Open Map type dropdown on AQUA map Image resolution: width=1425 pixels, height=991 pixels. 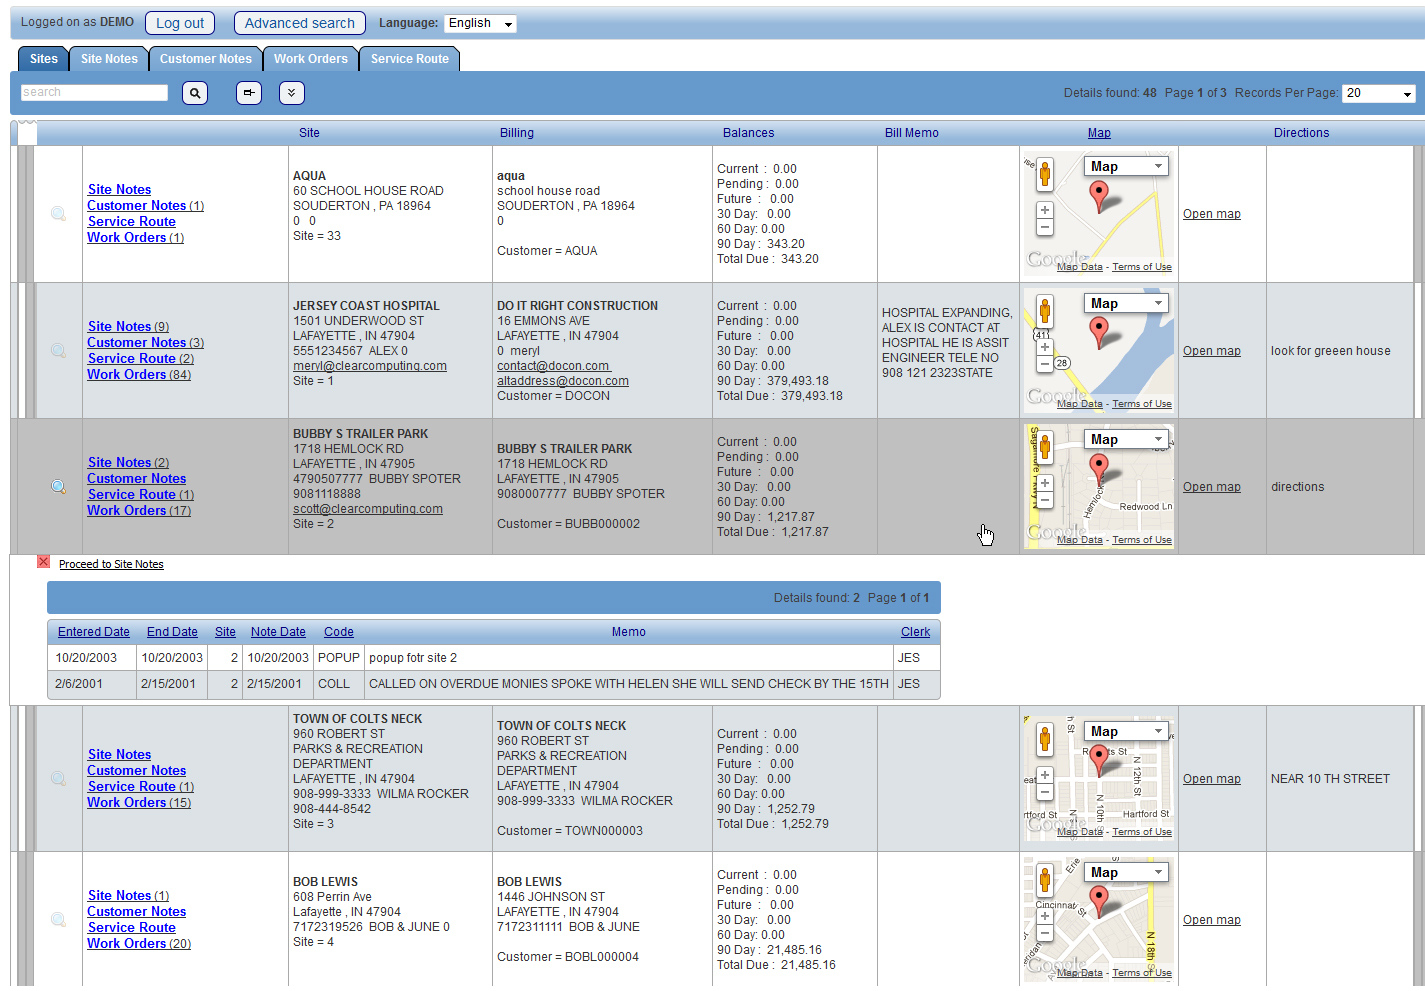point(1126,166)
